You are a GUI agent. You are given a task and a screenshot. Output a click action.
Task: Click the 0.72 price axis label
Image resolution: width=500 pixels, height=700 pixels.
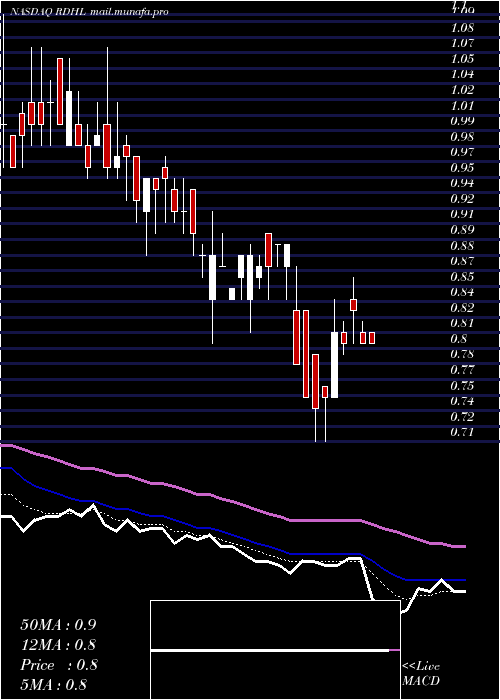(x=462, y=417)
